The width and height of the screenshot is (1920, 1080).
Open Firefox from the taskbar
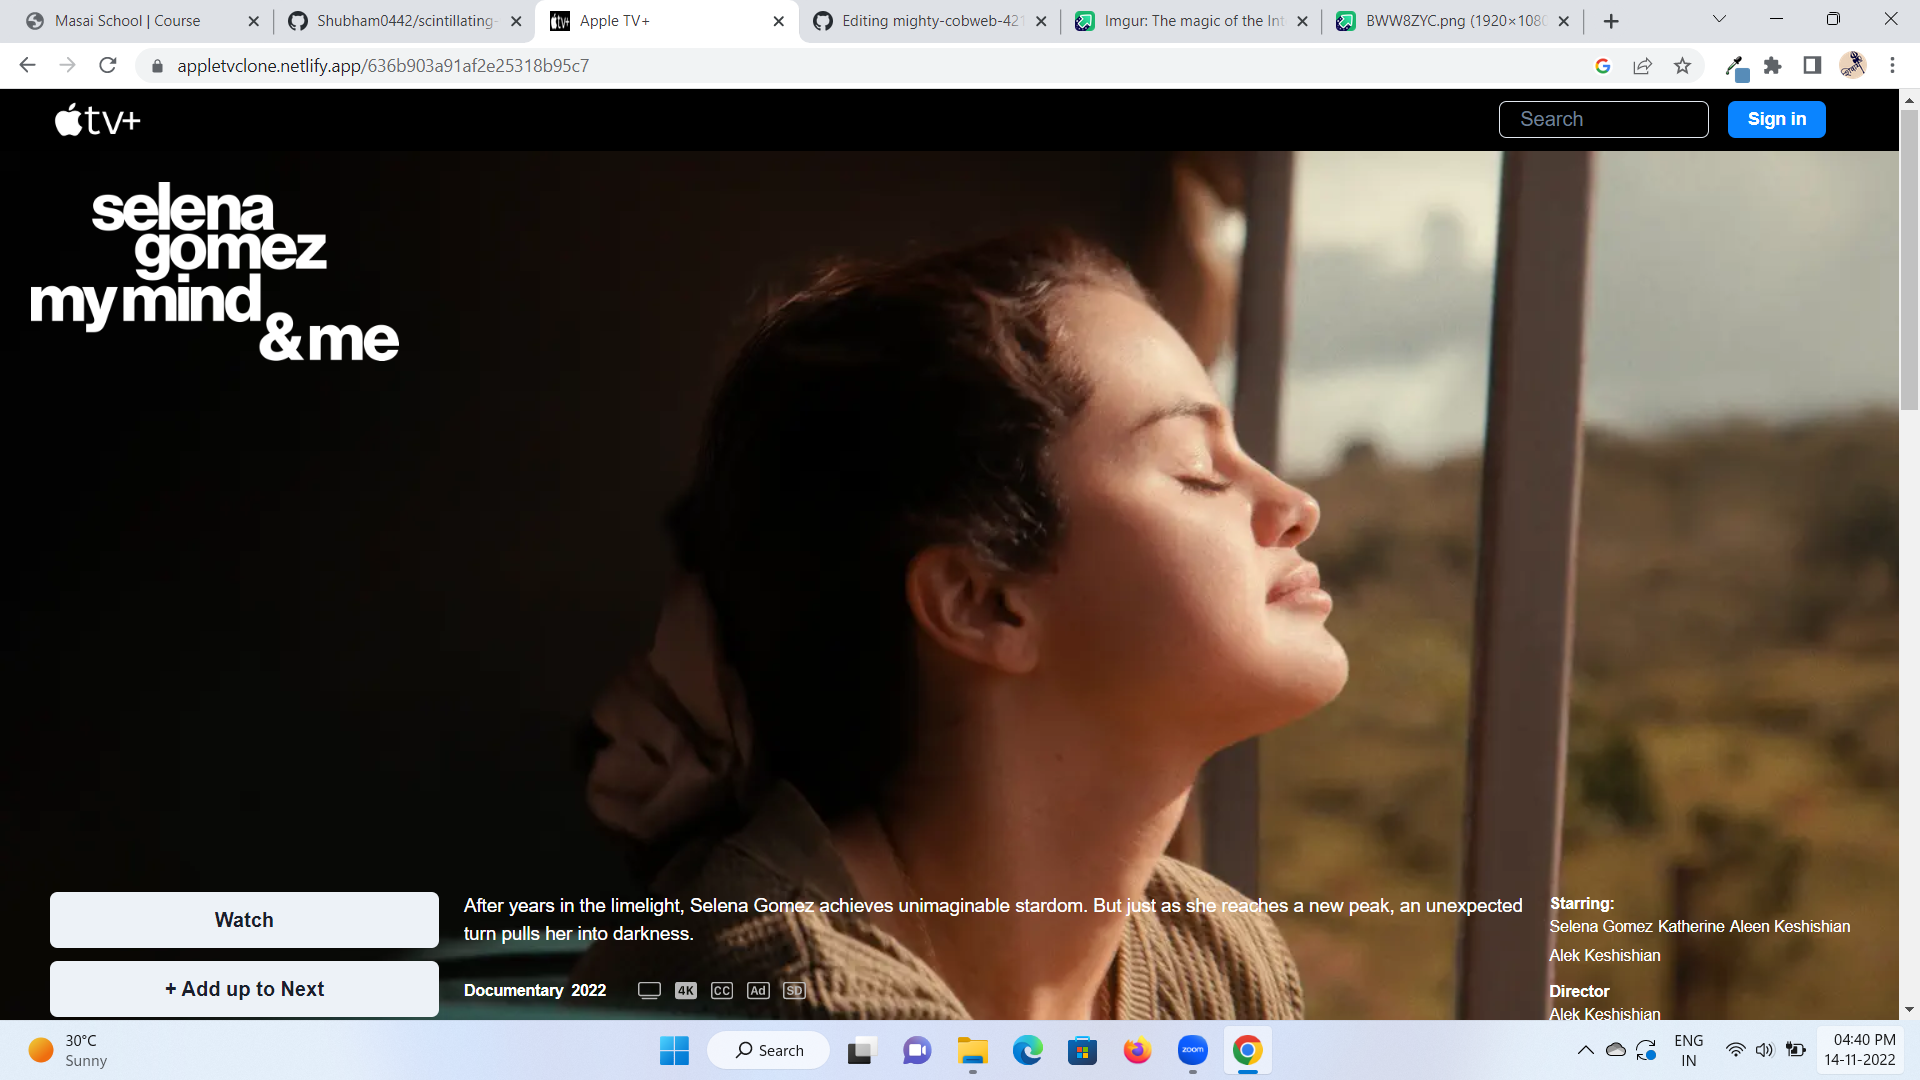point(1137,1051)
